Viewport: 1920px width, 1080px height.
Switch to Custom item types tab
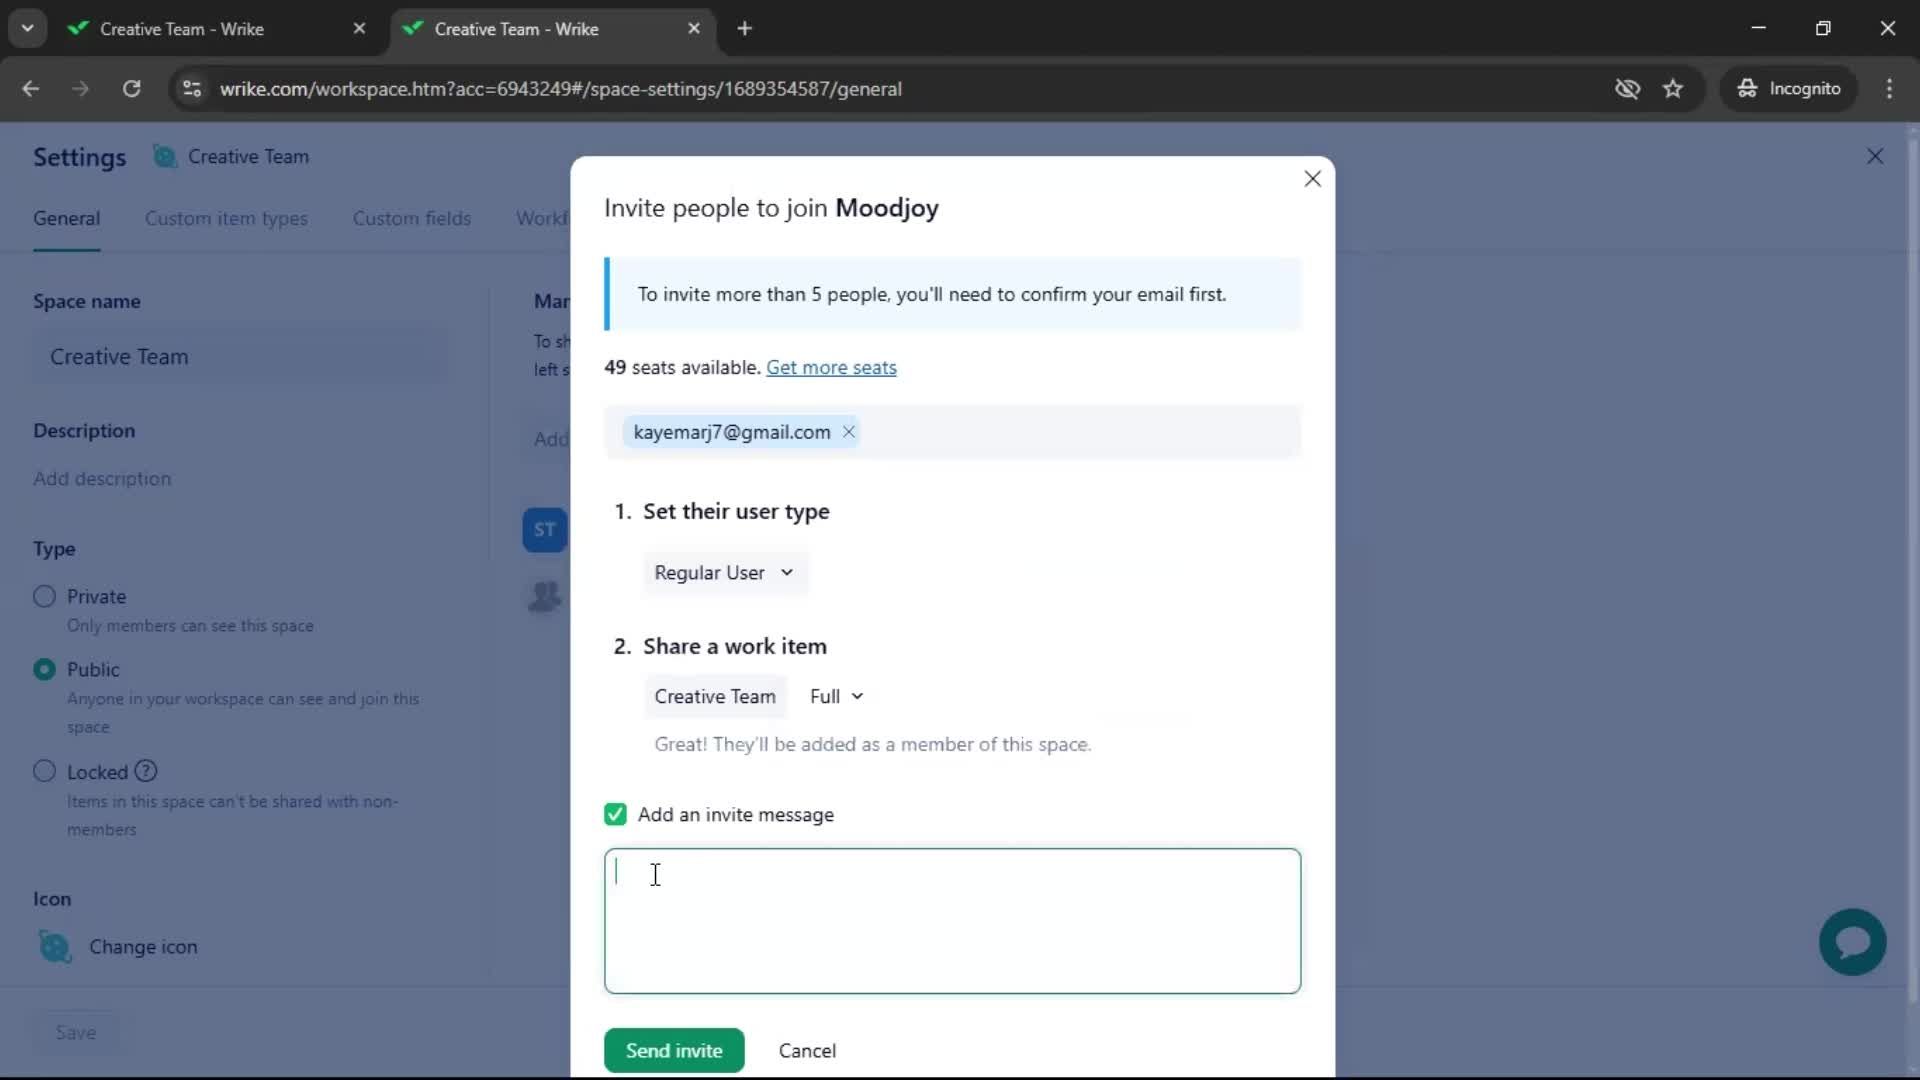pyautogui.click(x=226, y=218)
